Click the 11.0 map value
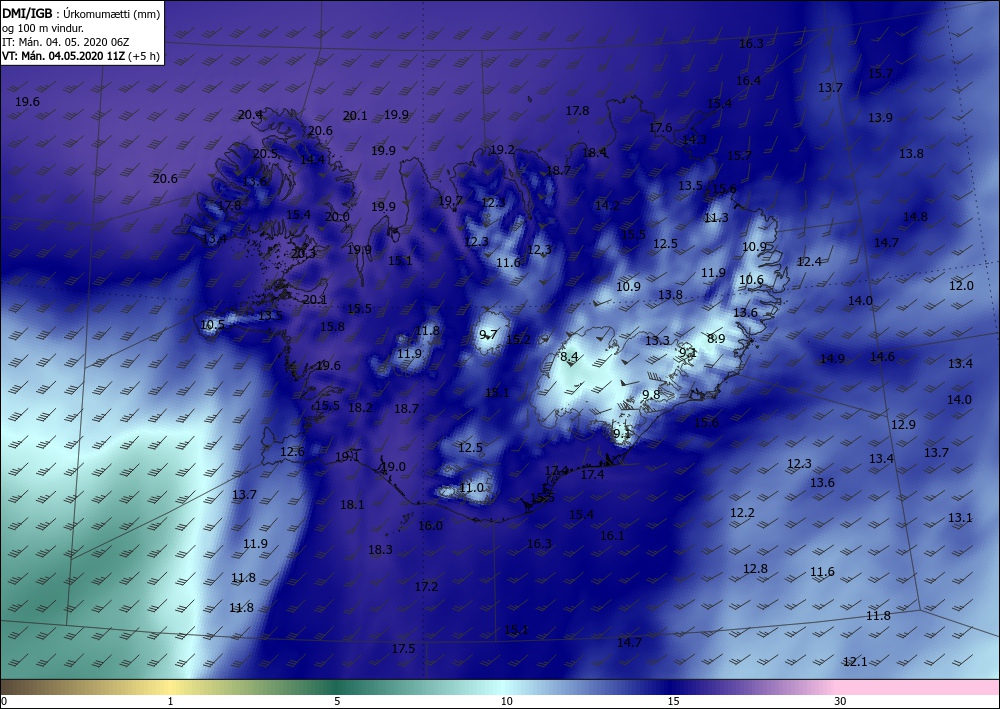1000x709 pixels. [471, 488]
